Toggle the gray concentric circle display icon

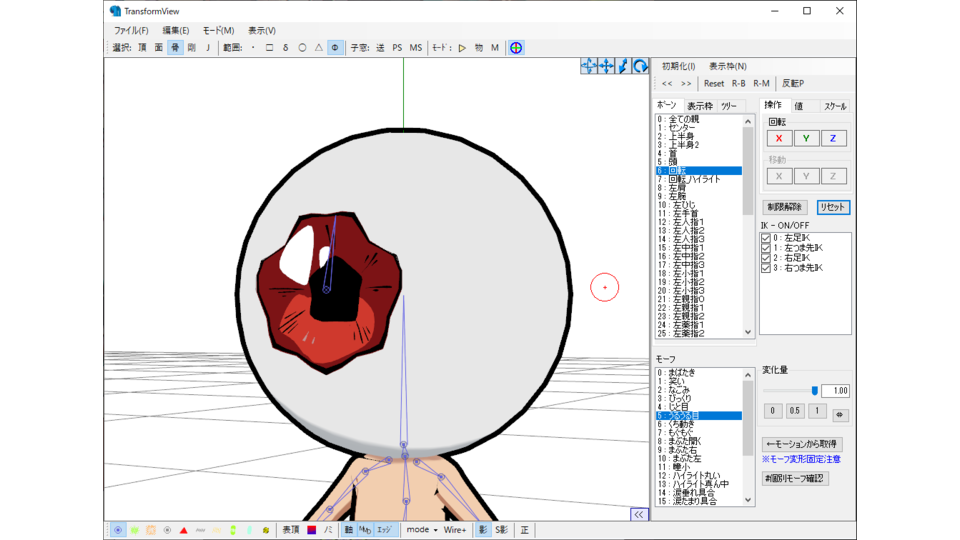coord(167,530)
